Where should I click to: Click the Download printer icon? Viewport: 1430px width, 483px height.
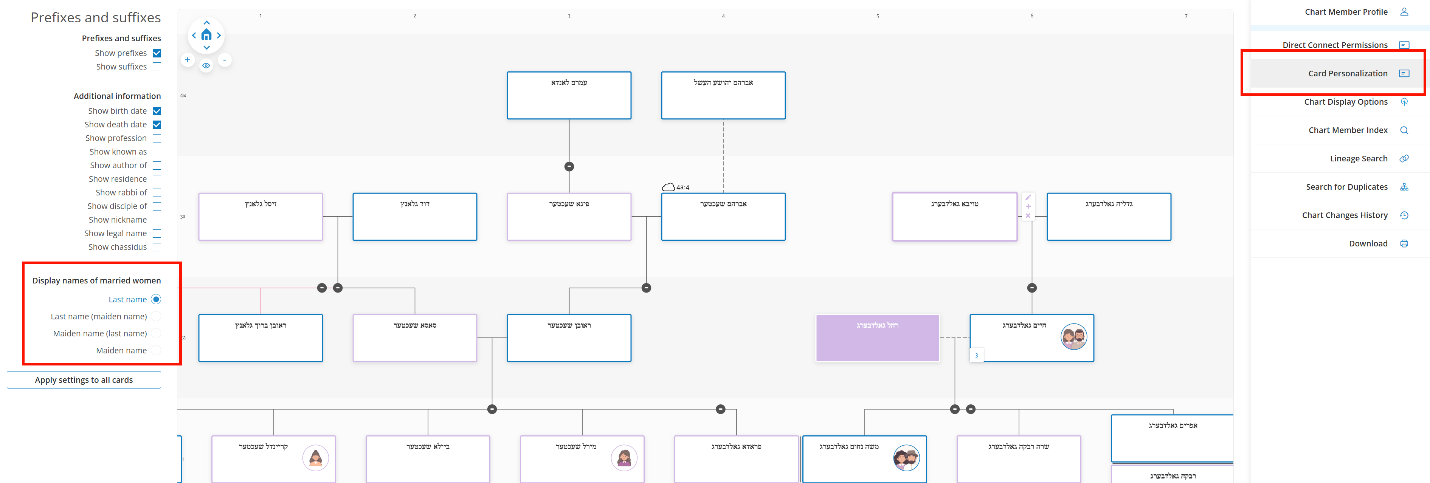1404,243
